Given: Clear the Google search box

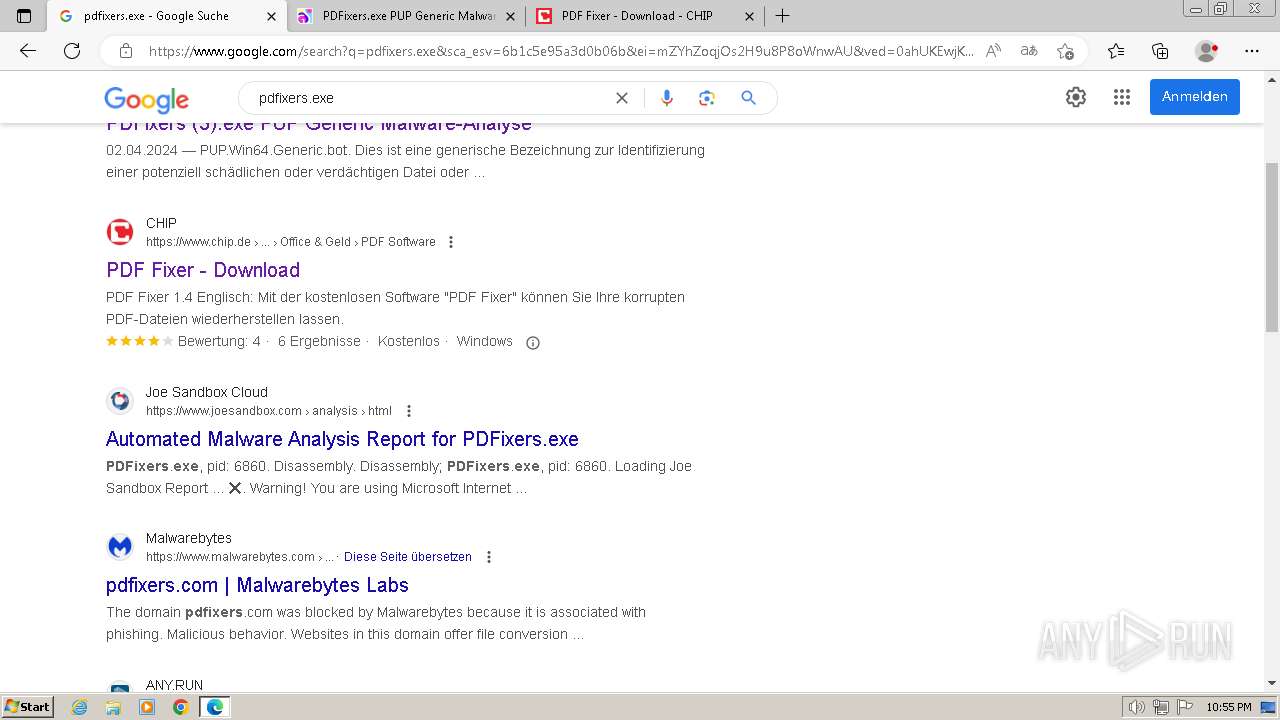Looking at the screenshot, I should (x=621, y=98).
